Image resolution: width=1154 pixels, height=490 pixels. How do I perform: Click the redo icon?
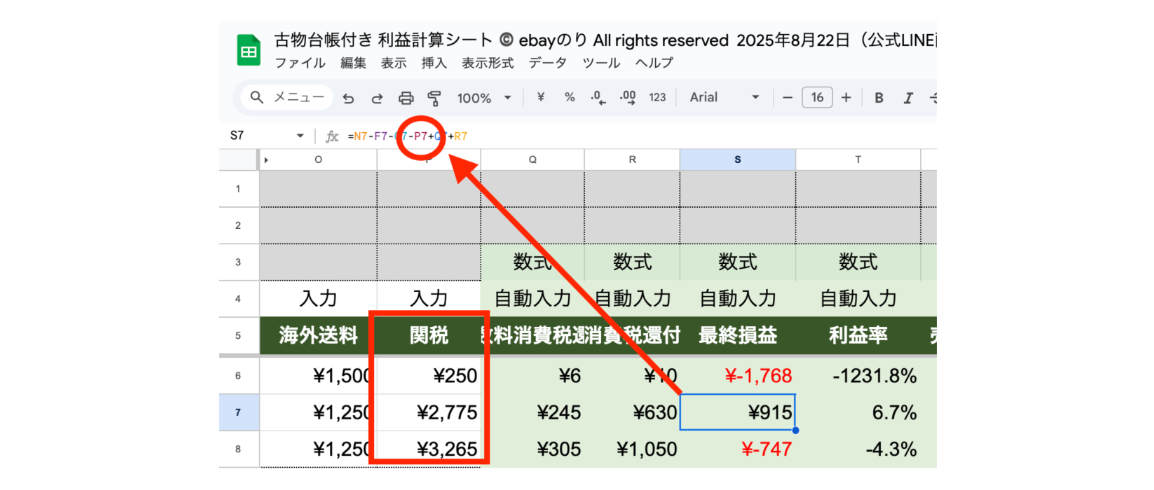pyautogui.click(x=377, y=98)
